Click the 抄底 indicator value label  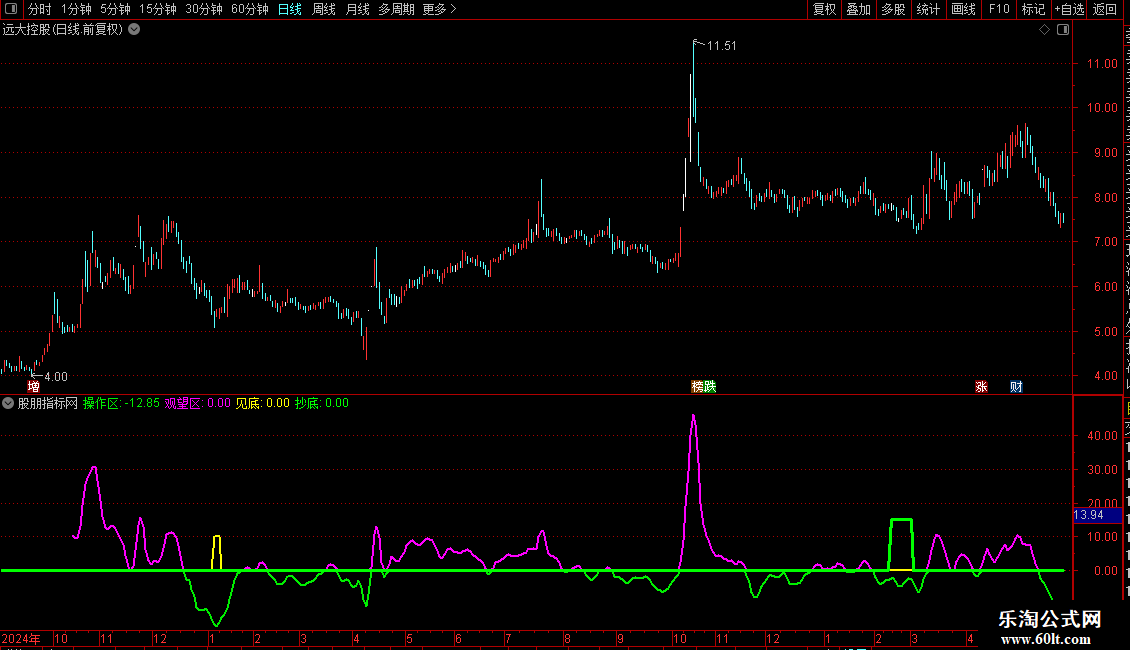coord(321,404)
